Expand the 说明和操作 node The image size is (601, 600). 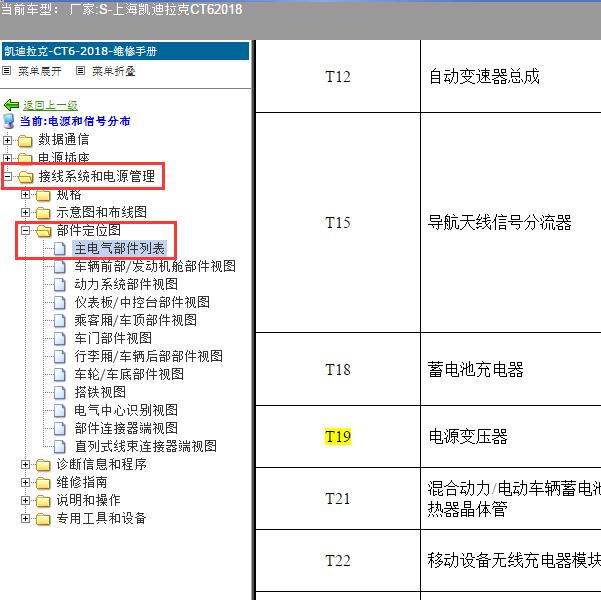pyautogui.click(x=25, y=501)
